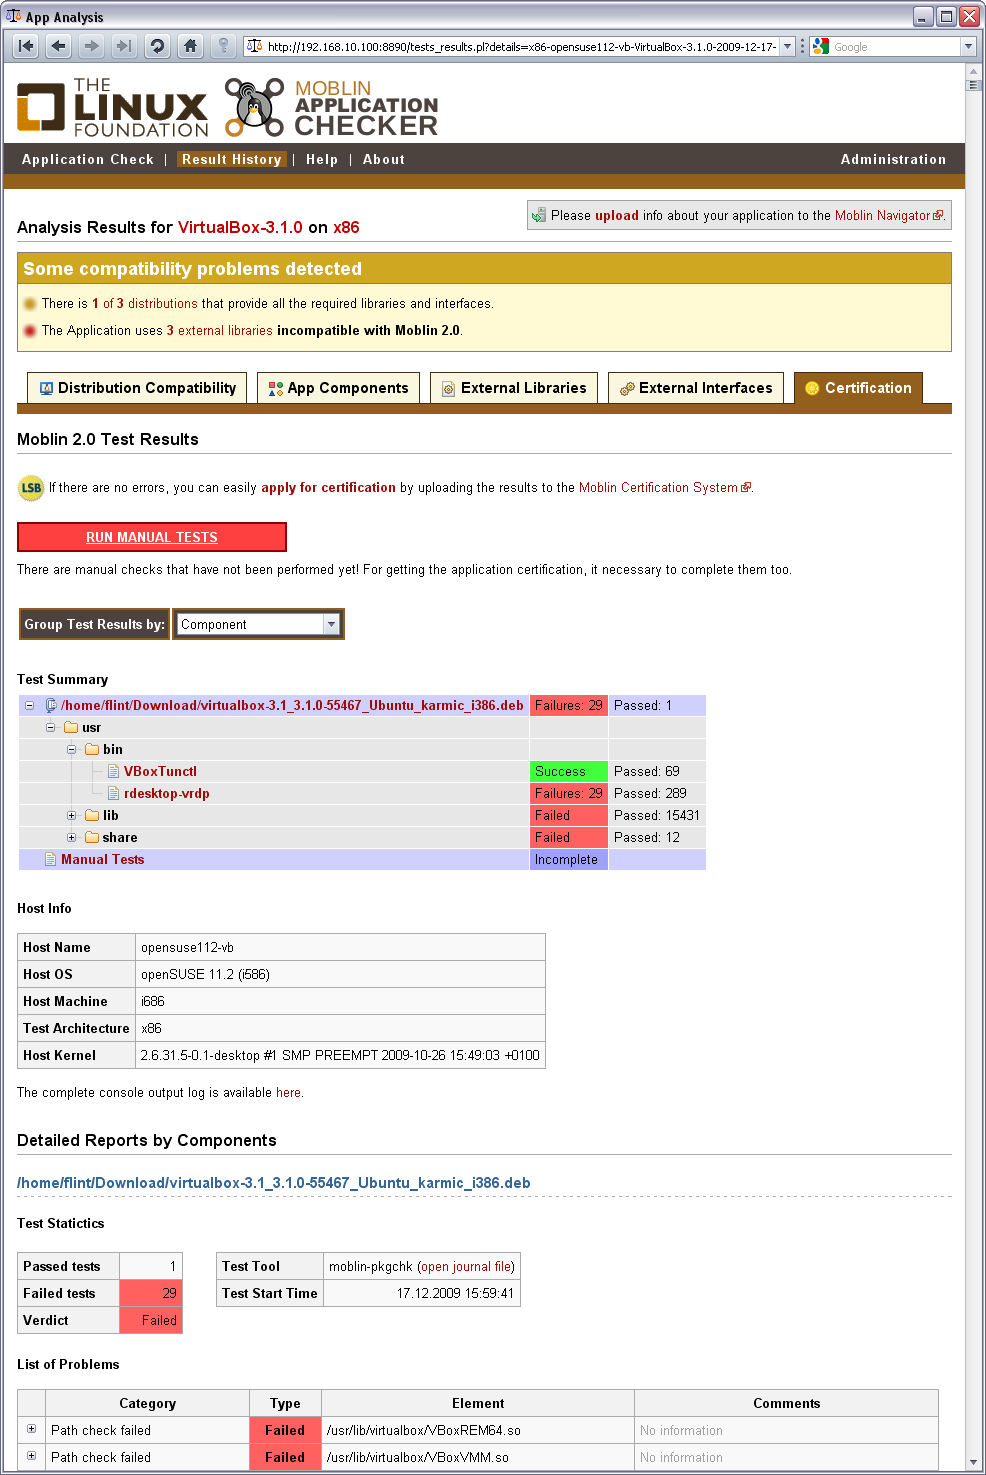Screen dimensions: 986x1475
Task: Open the Manual Tests link
Action: coord(103,860)
